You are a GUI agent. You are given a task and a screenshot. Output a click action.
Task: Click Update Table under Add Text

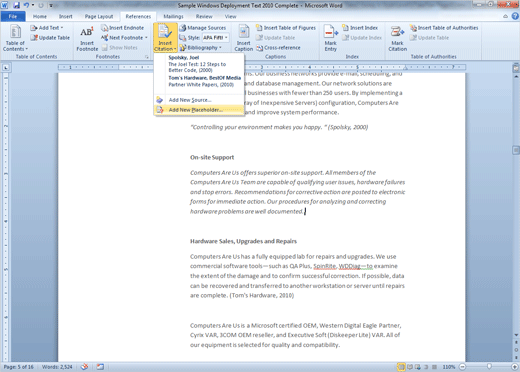tap(50, 38)
